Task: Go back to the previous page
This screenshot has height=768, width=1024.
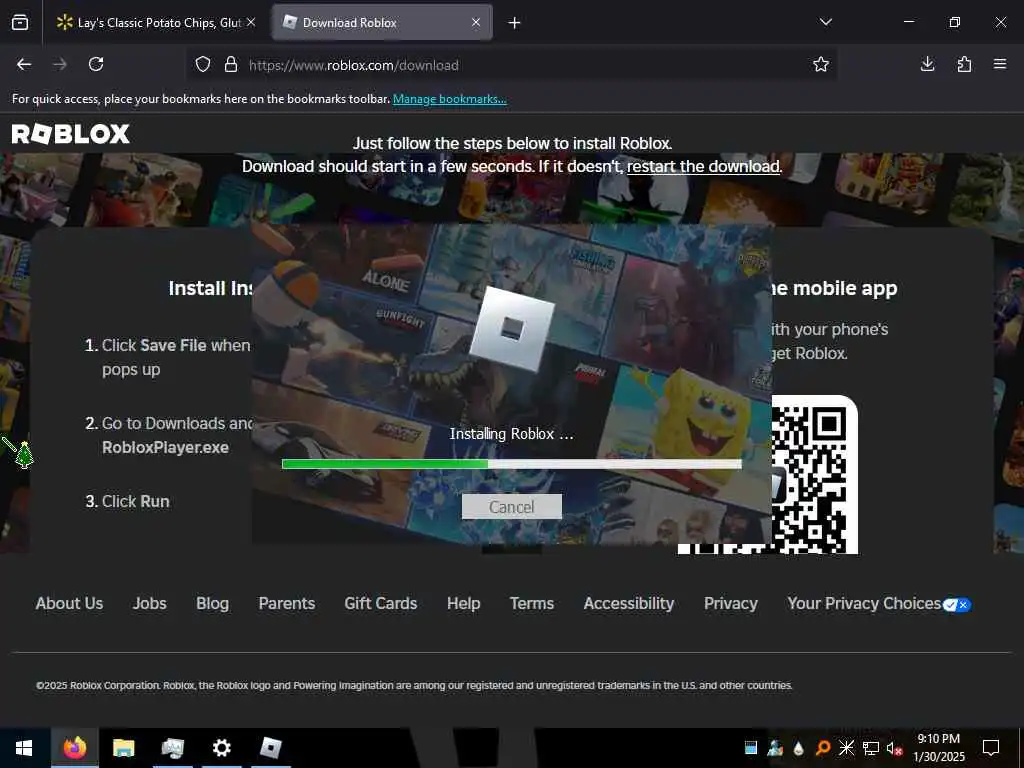Action: 24,64
